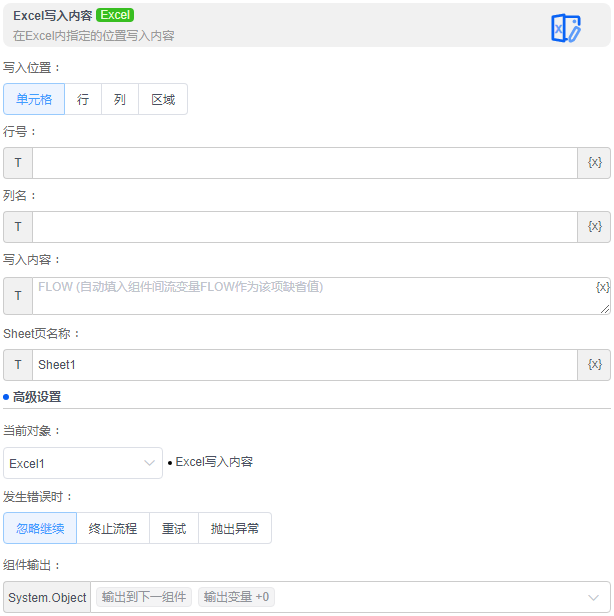Click the 输出到下一组件 tag

(144, 597)
